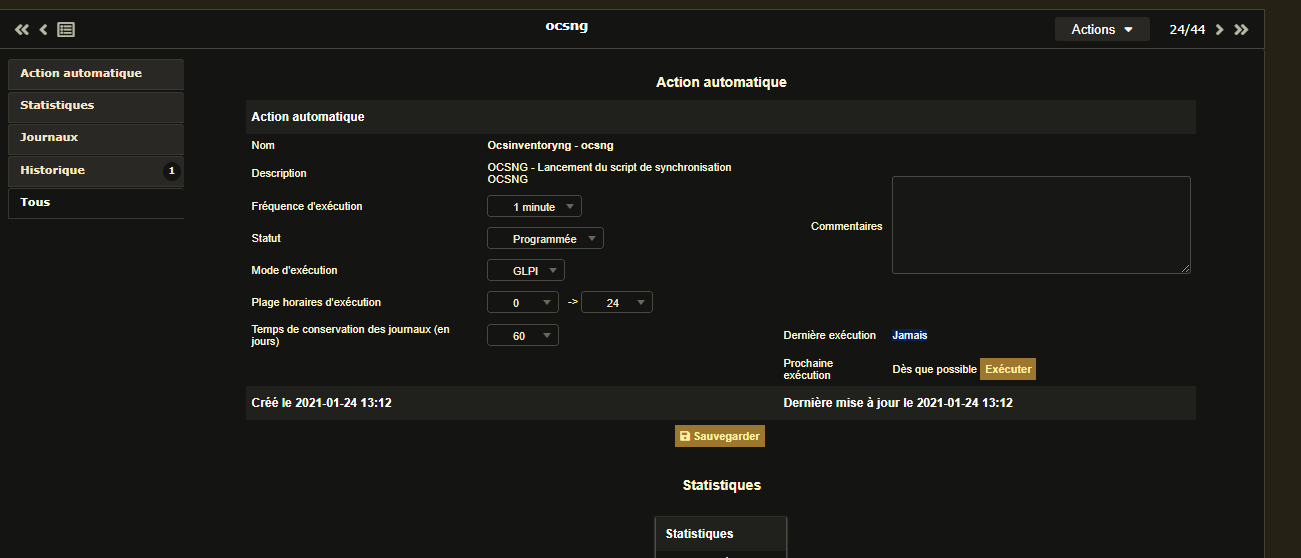Select the Tous tab

tap(96, 203)
